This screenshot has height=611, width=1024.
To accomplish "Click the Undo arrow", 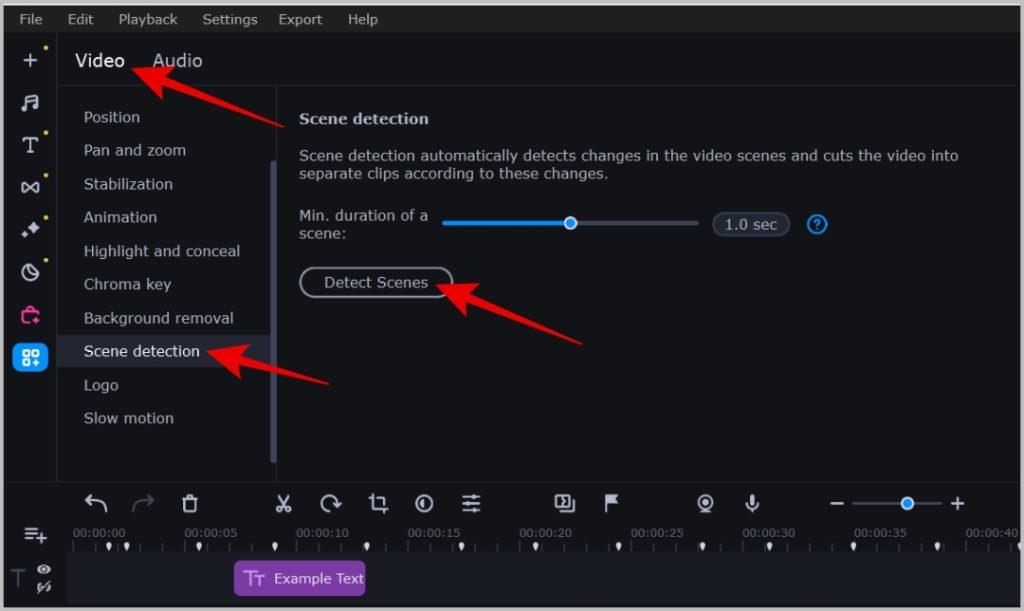I will pyautogui.click(x=96, y=503).
